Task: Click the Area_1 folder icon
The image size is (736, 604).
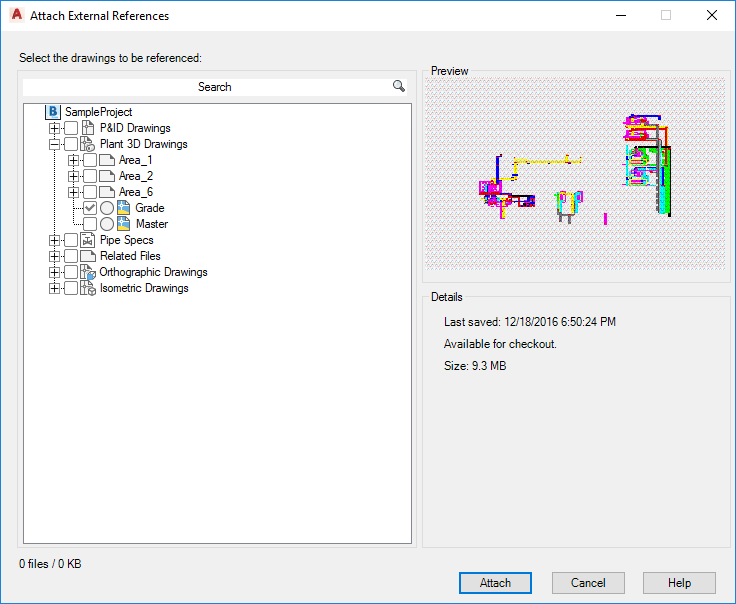Action: [x=107, y=160]
